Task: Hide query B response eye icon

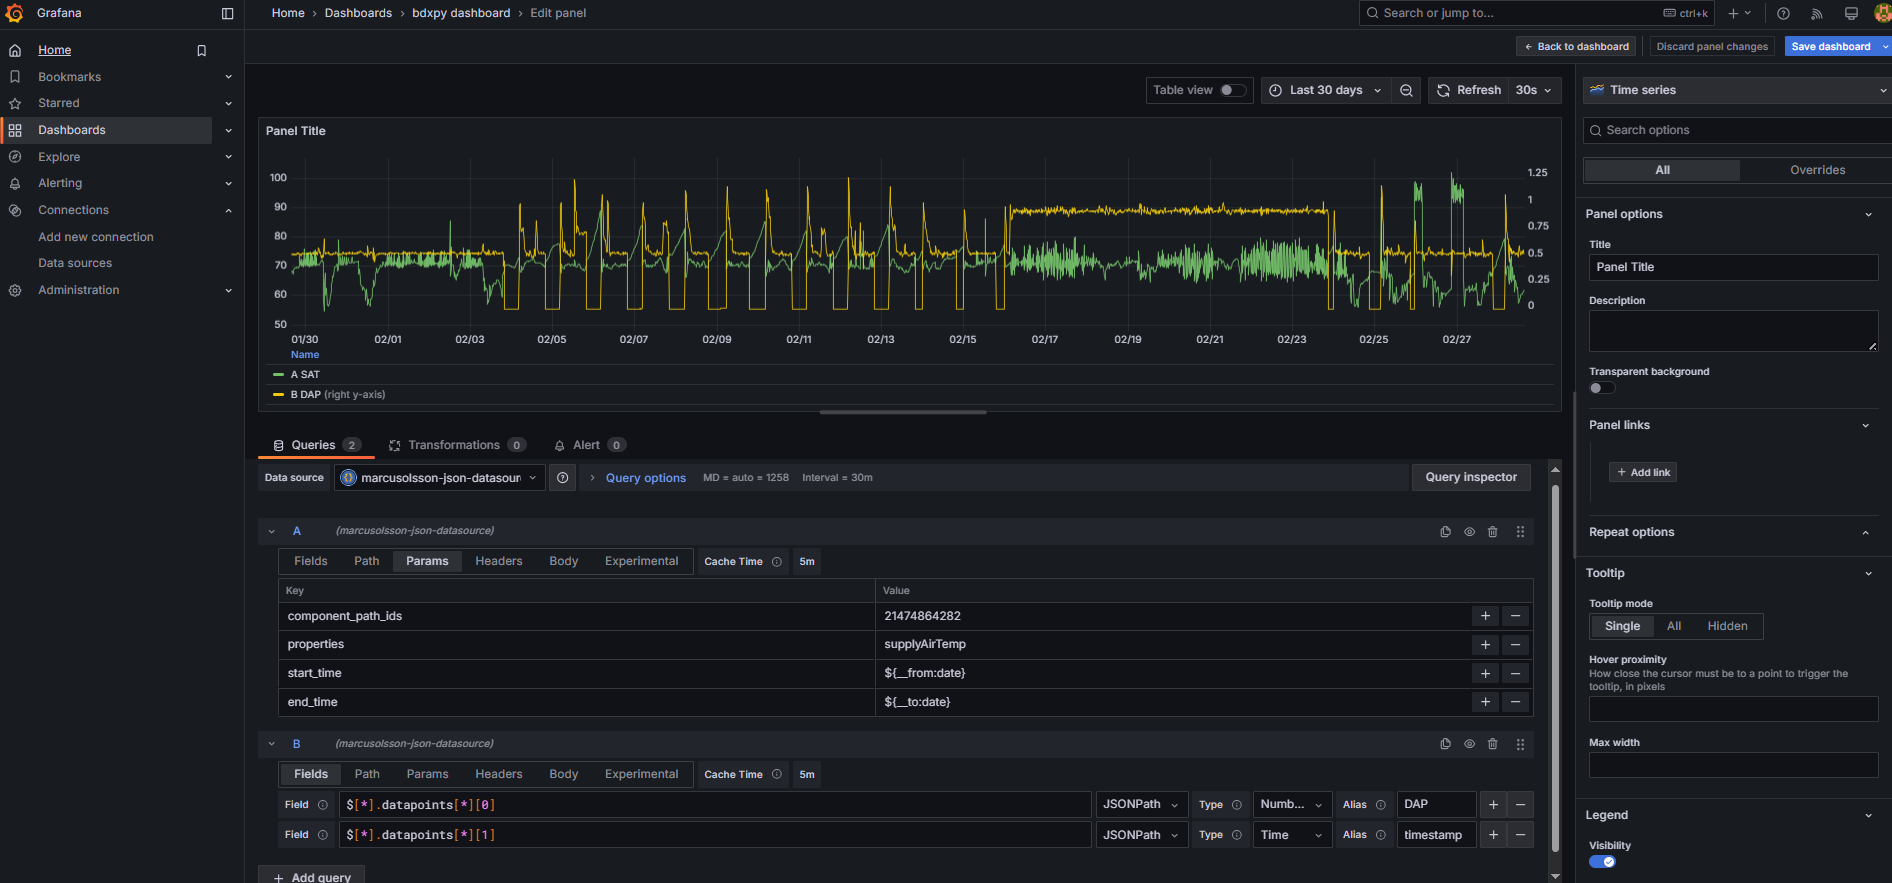Action: pyautogui.click(x=1469, y=744)
